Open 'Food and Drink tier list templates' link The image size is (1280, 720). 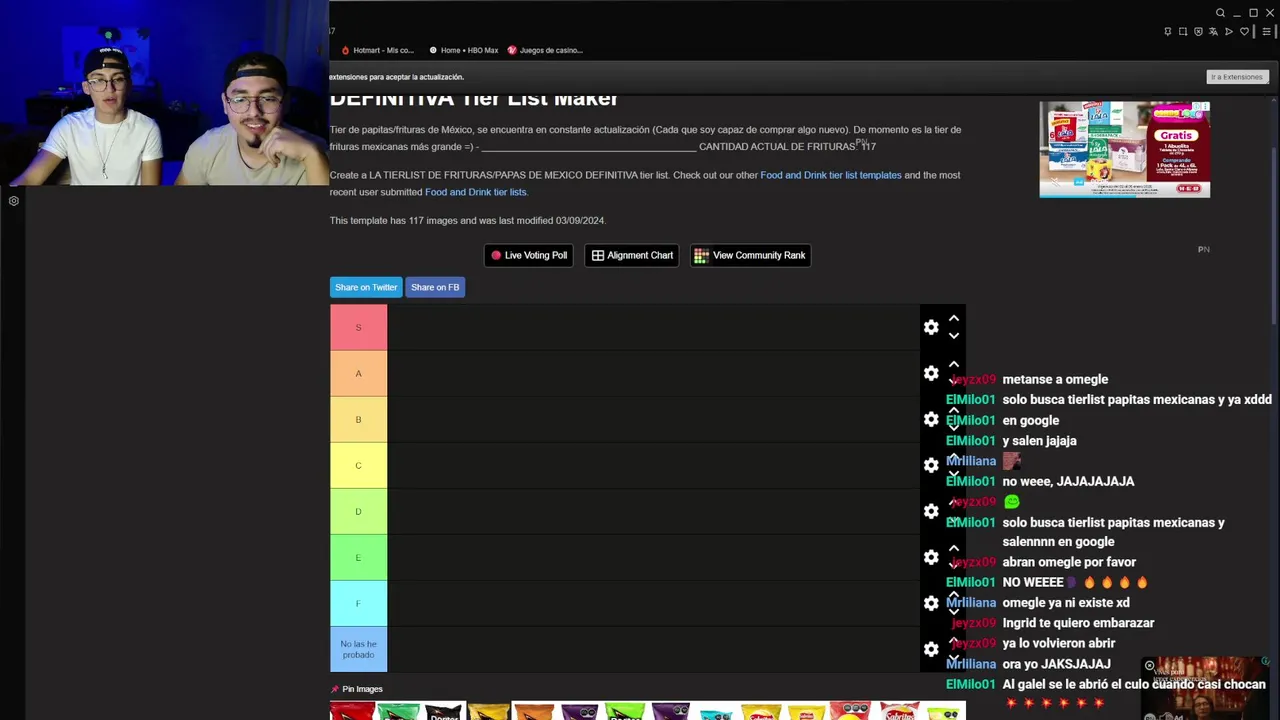pyautogui.click(x=831, y=175)
